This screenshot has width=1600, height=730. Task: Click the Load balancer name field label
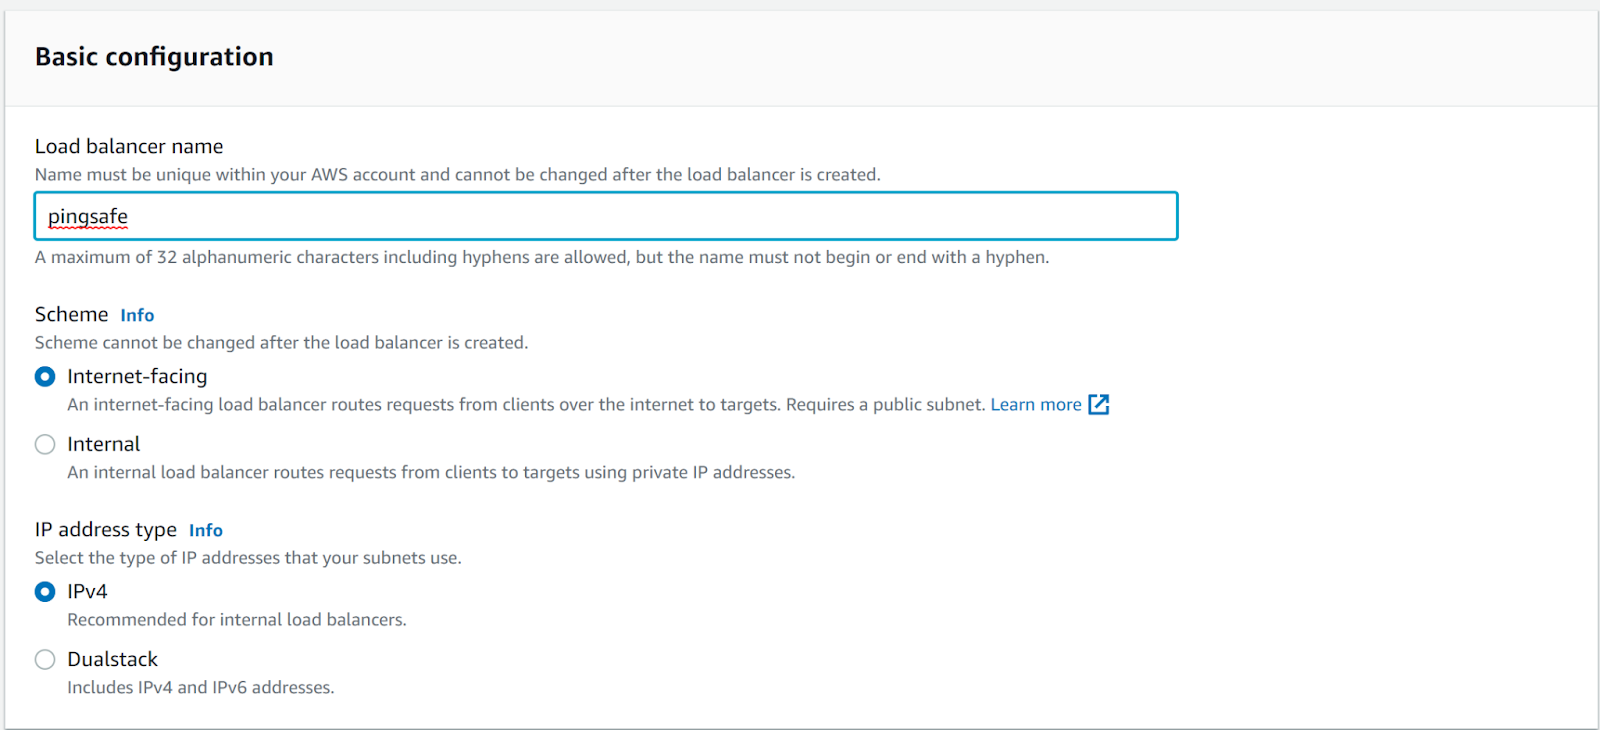coord(129,146)
